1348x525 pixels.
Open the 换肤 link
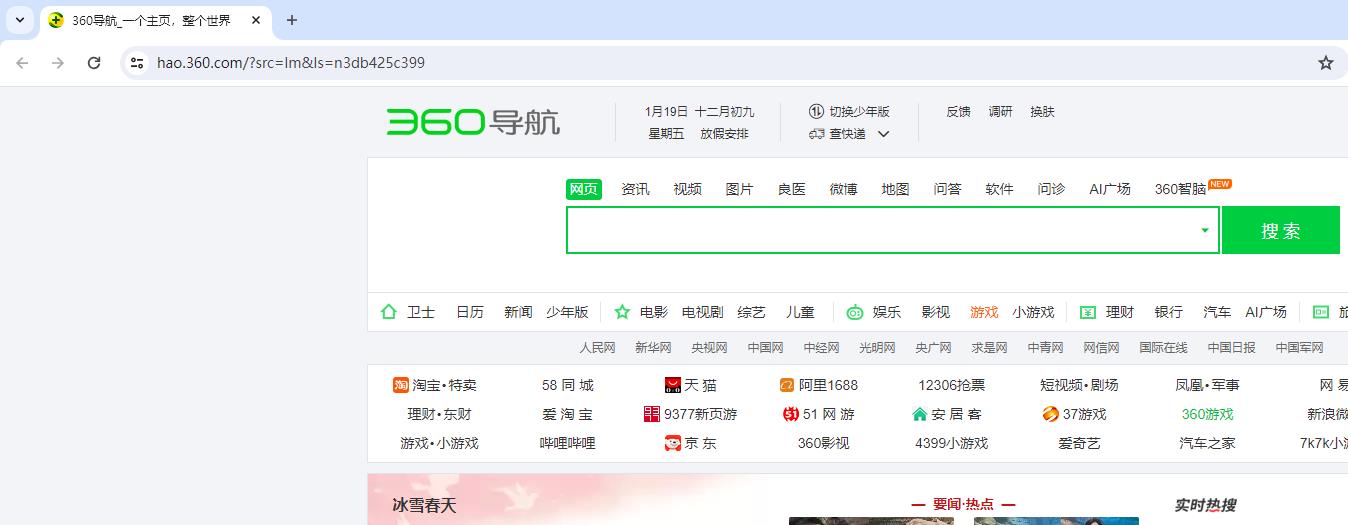point(1042,111)
